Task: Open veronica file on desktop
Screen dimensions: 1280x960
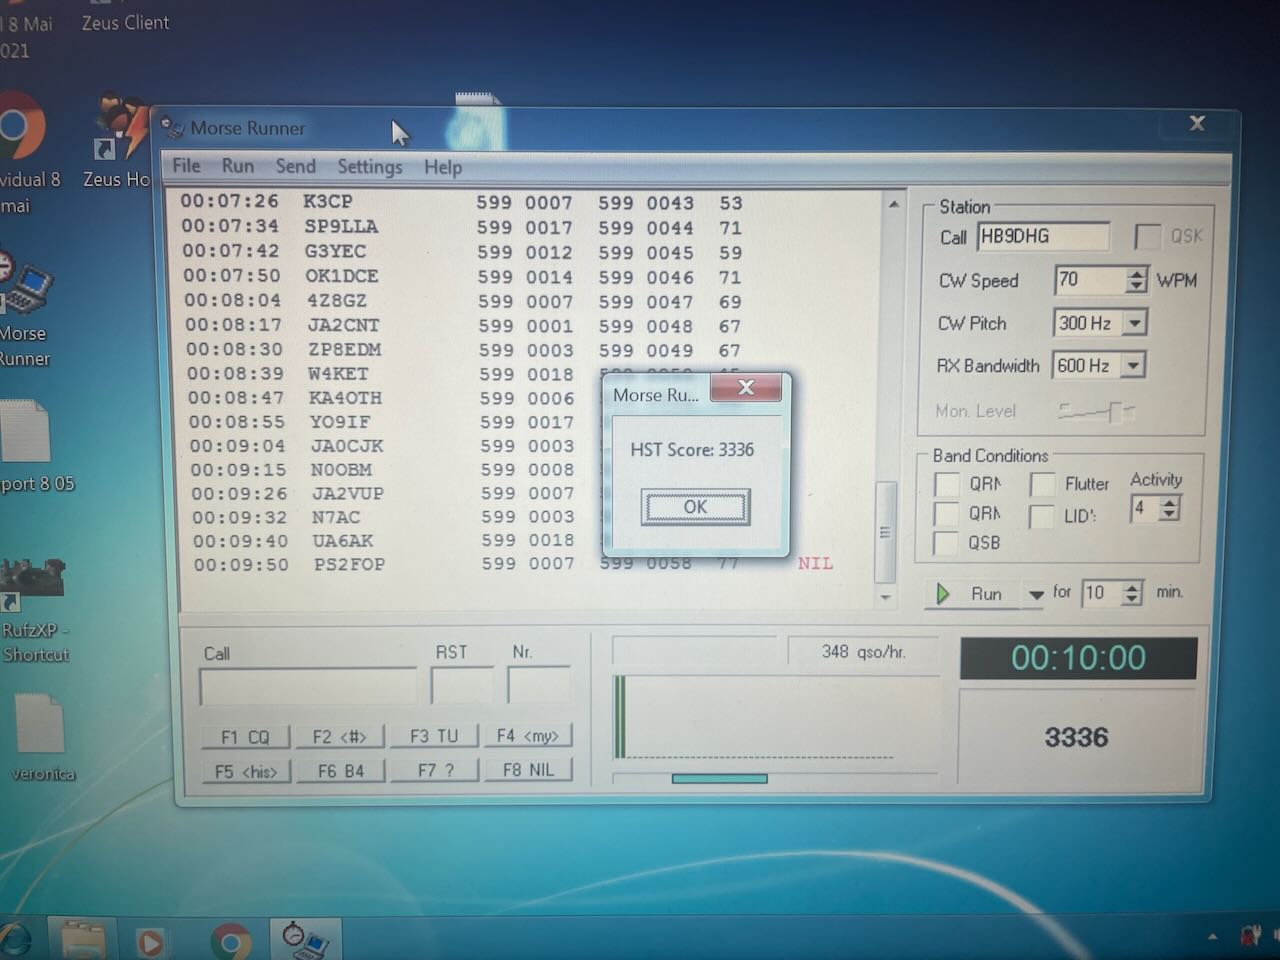Action: click(42, 736)
